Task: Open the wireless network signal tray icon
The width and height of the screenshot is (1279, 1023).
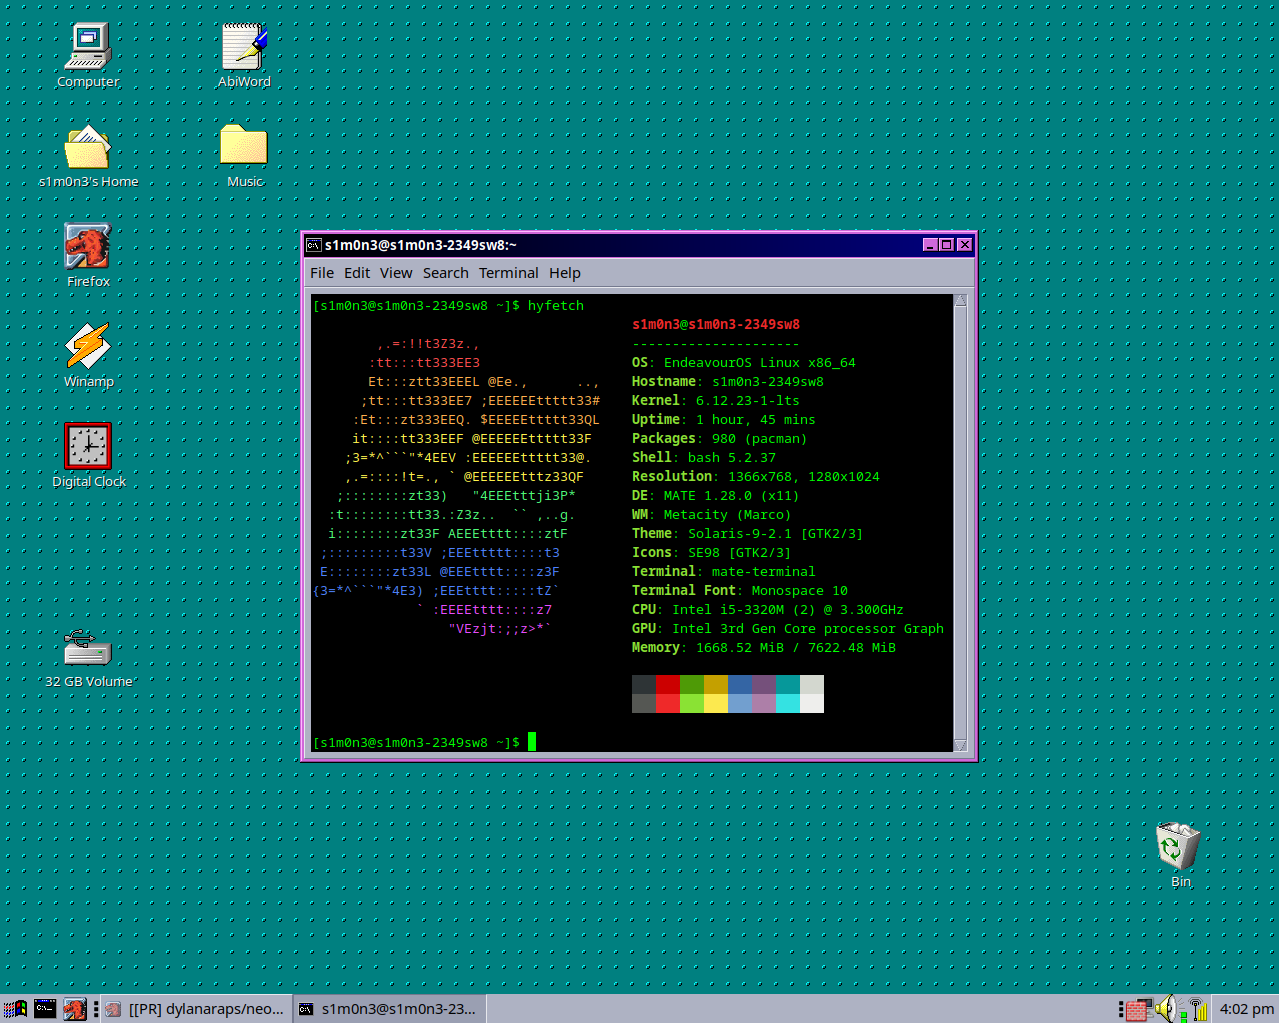Action: (1197, 1009)
